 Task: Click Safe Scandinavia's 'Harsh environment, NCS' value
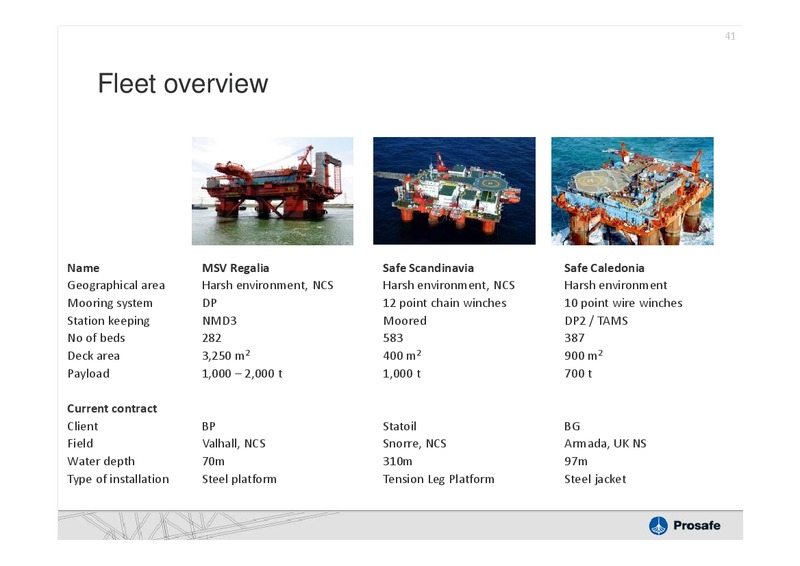pos(448,285)
